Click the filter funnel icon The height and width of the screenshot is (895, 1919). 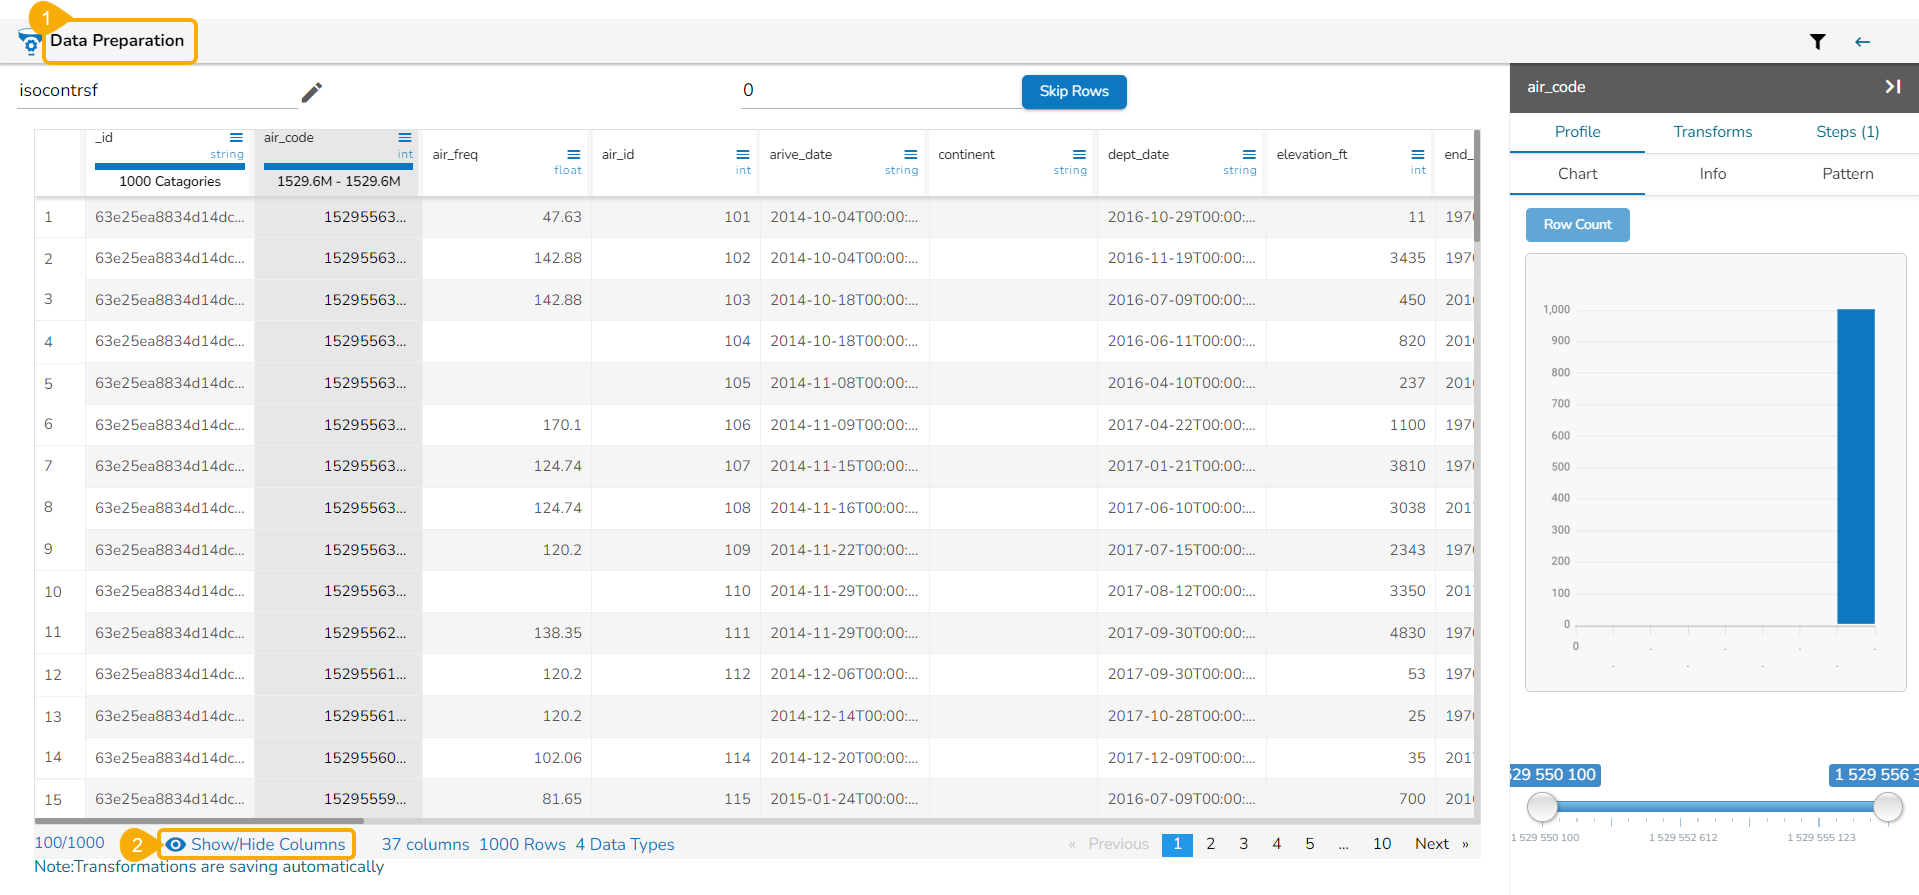point(1817,41)
